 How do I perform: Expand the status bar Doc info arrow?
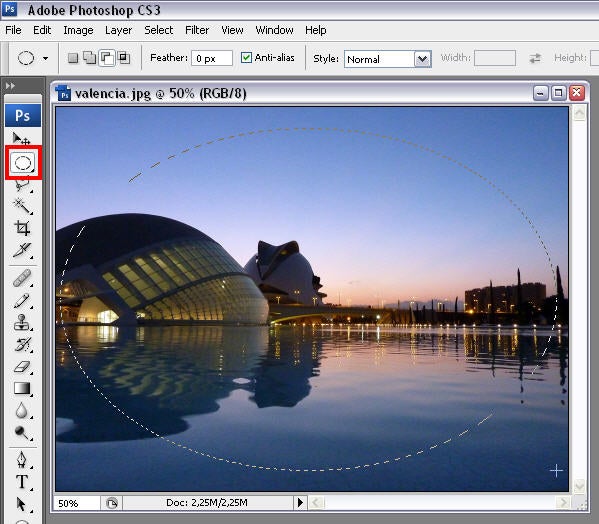(x=300, y=503)
